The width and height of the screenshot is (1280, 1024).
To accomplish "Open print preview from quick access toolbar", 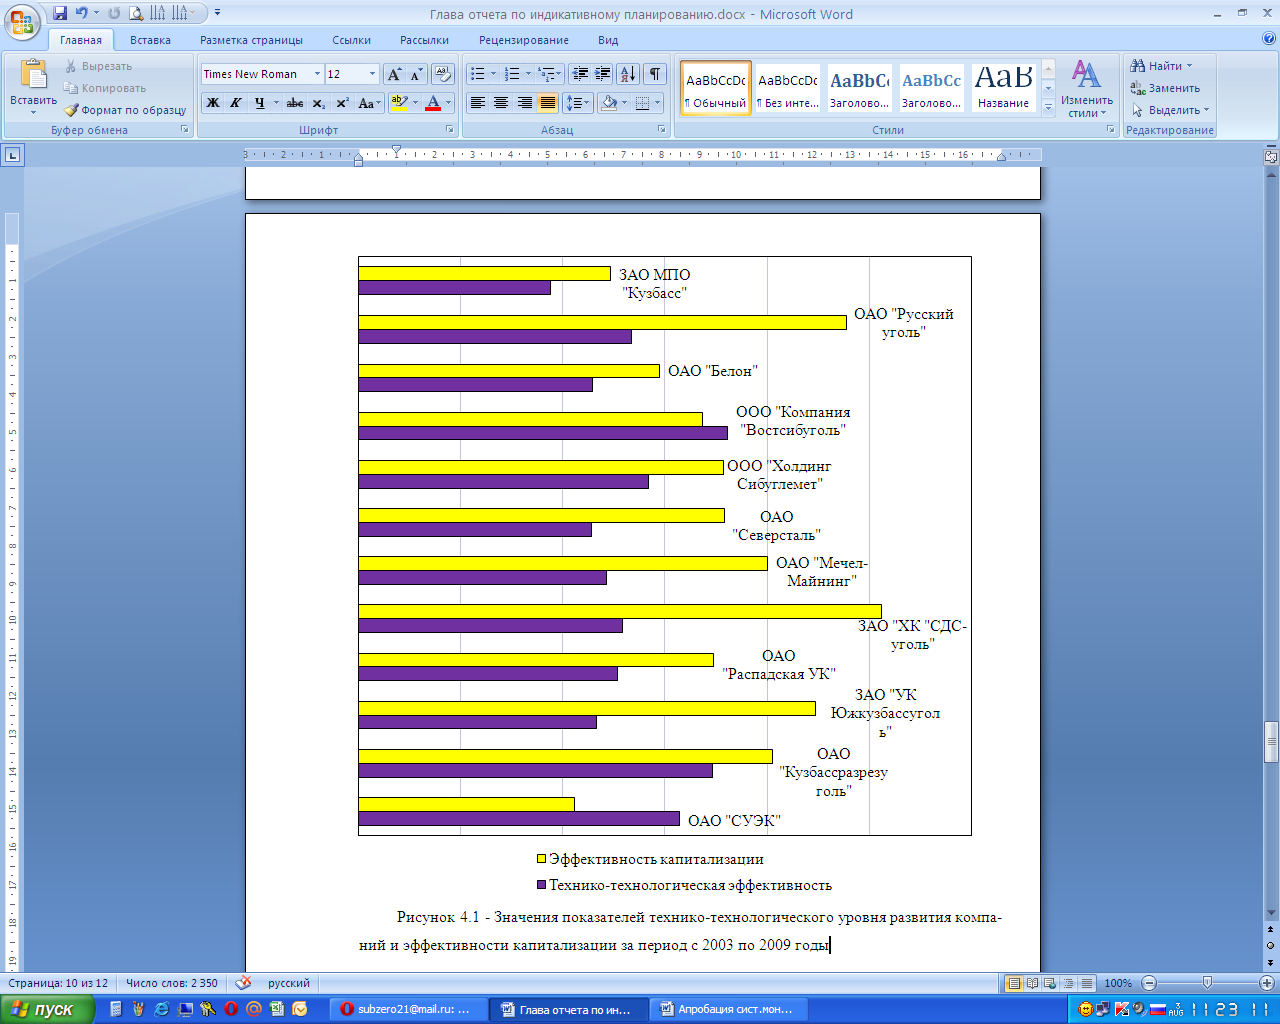I will (x=136, y=13).
